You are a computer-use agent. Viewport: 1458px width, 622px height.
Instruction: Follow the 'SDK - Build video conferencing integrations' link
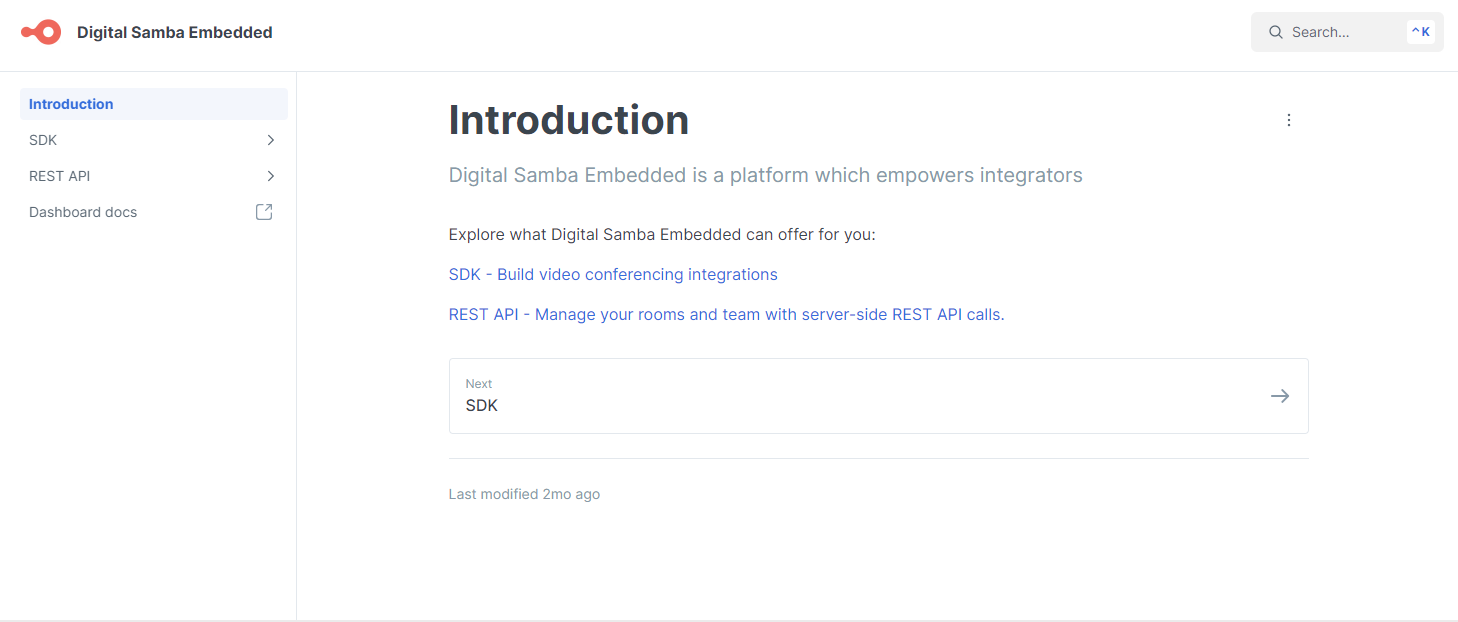pos(612,274)
